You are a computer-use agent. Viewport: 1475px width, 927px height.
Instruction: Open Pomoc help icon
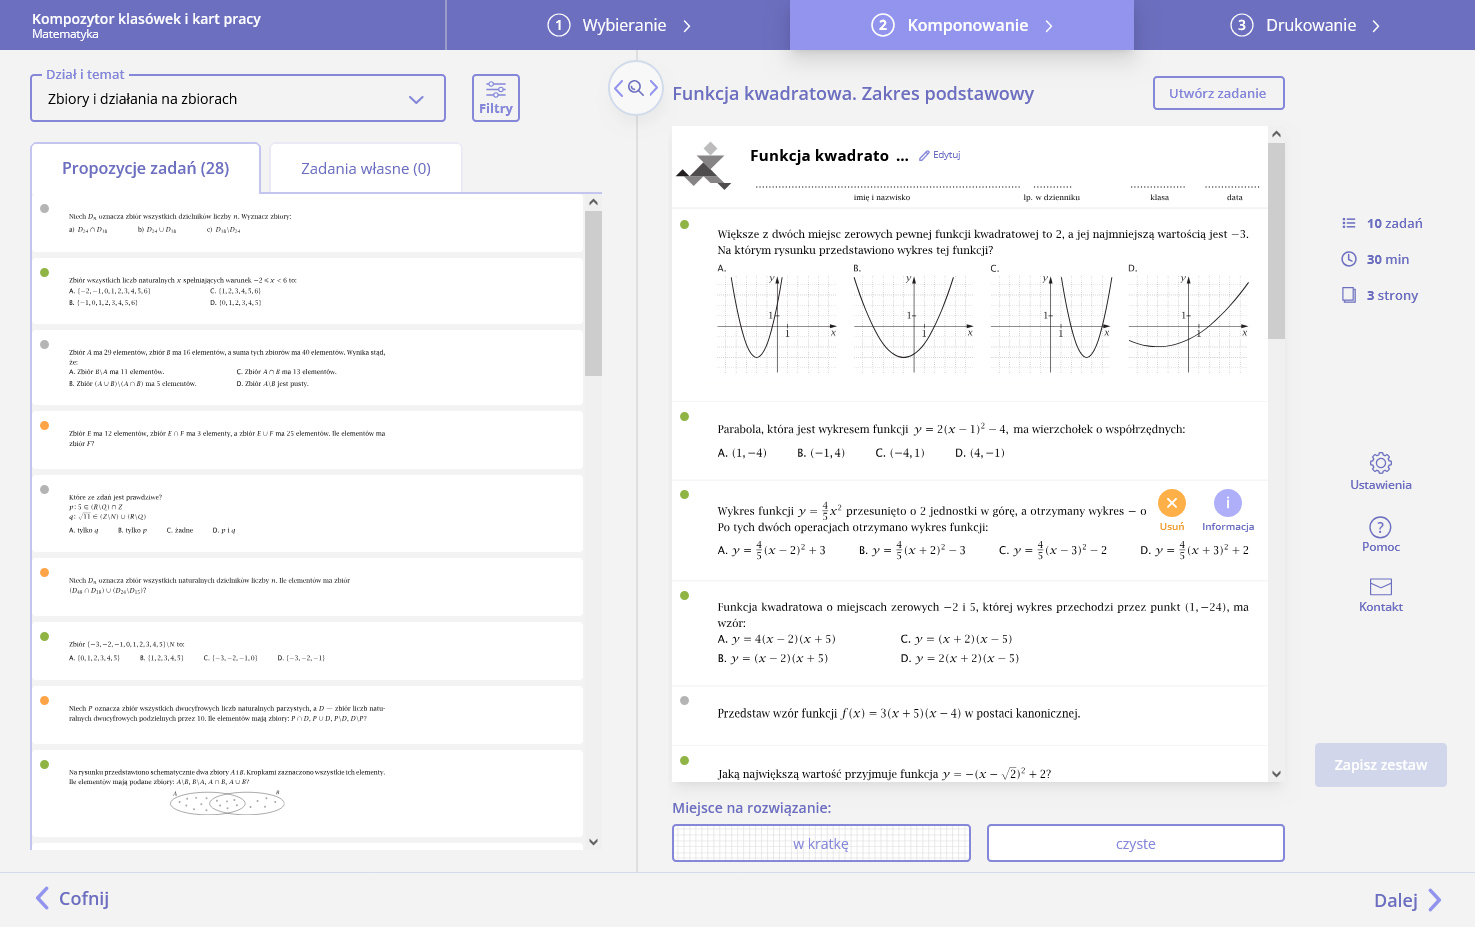[x=1380, y=527]
